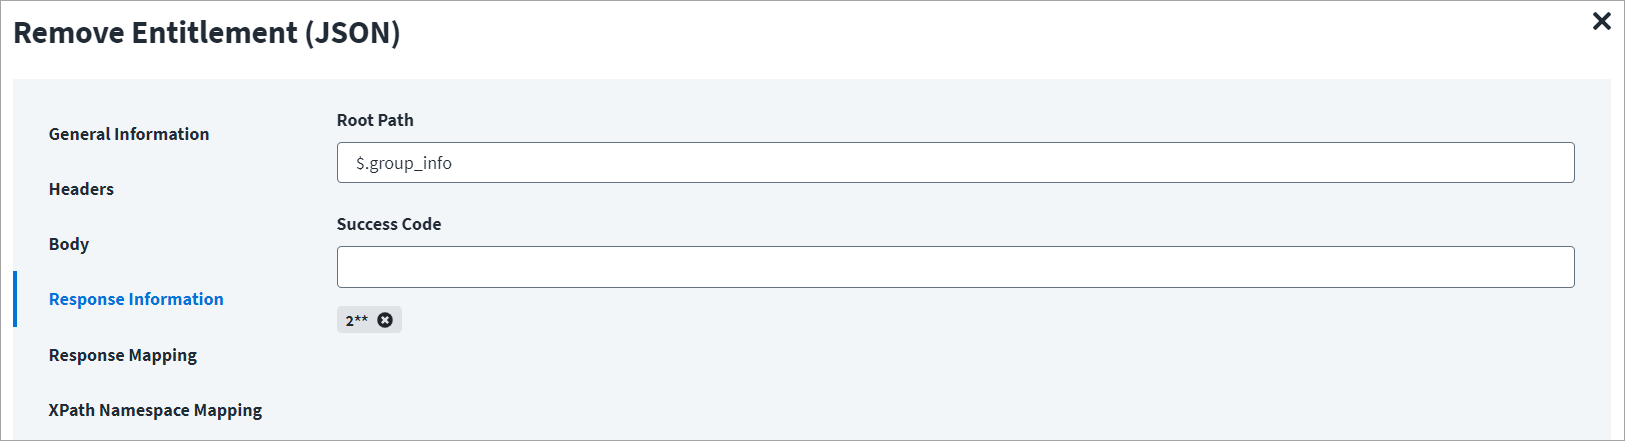This screenshot has width=1625, height=441.
Task: Remove the 2** success code chip
Action: [385, 320]
